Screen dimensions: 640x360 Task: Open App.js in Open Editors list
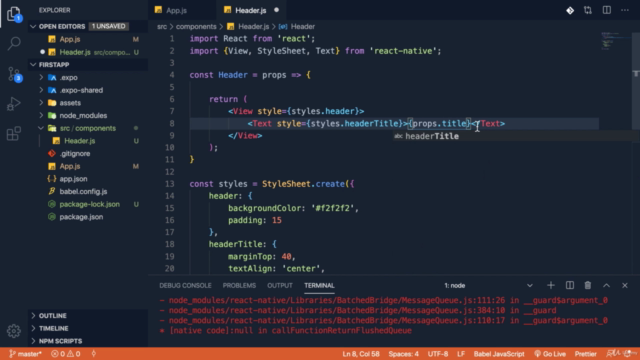[x=88, y=39]
